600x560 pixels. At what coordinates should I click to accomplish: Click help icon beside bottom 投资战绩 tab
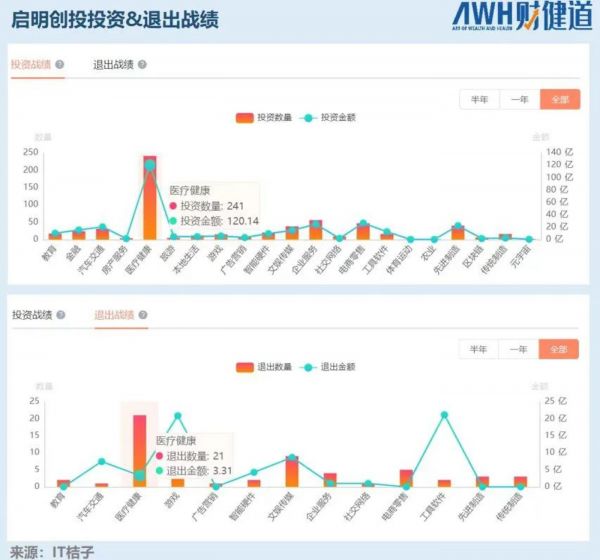(60, 315)
